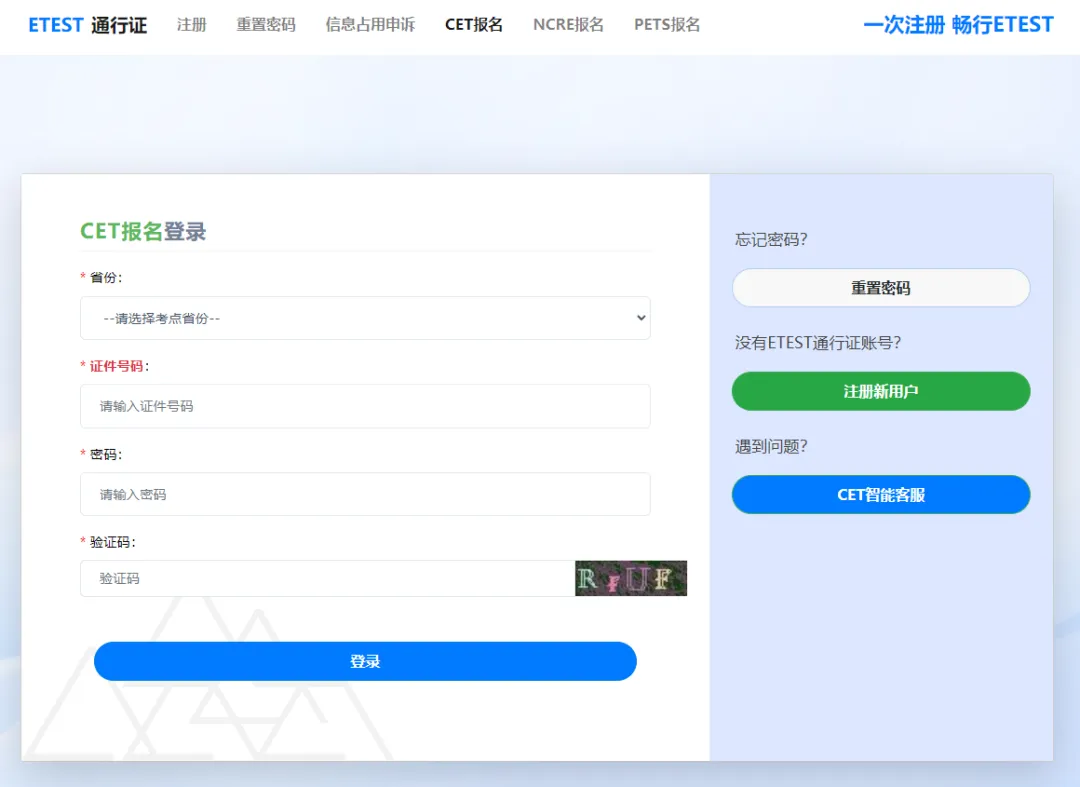Open NCRE报名 page
The height and width of the screenshot is (787, 1080).
[568, 25]
